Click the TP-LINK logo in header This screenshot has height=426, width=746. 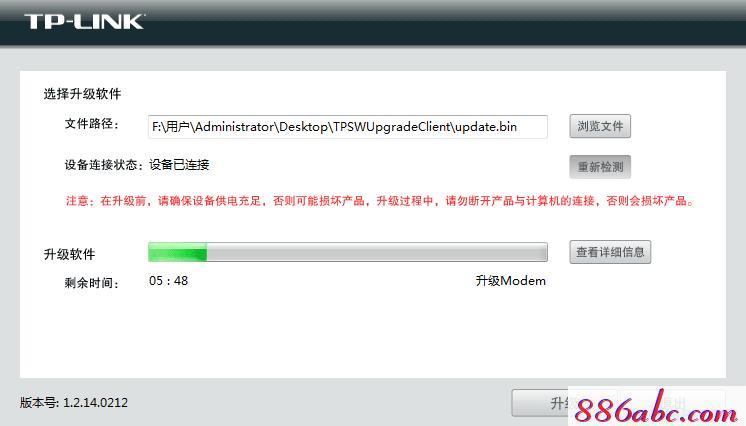[84, 21]
